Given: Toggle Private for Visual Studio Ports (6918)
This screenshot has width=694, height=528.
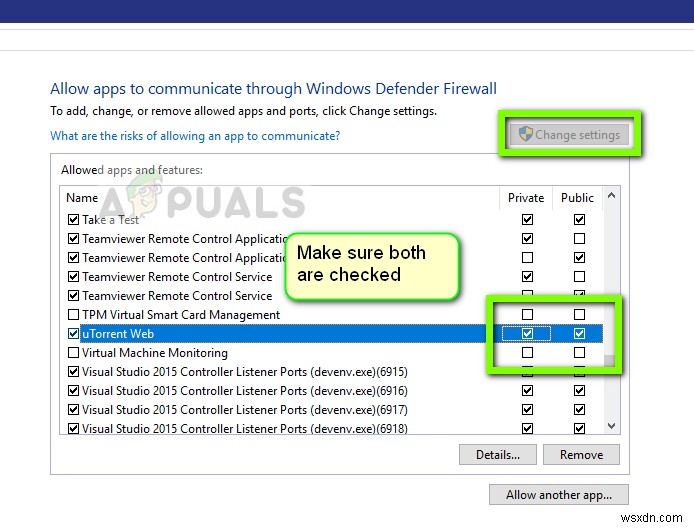Looking at the screenshot, I should (527, 428).
